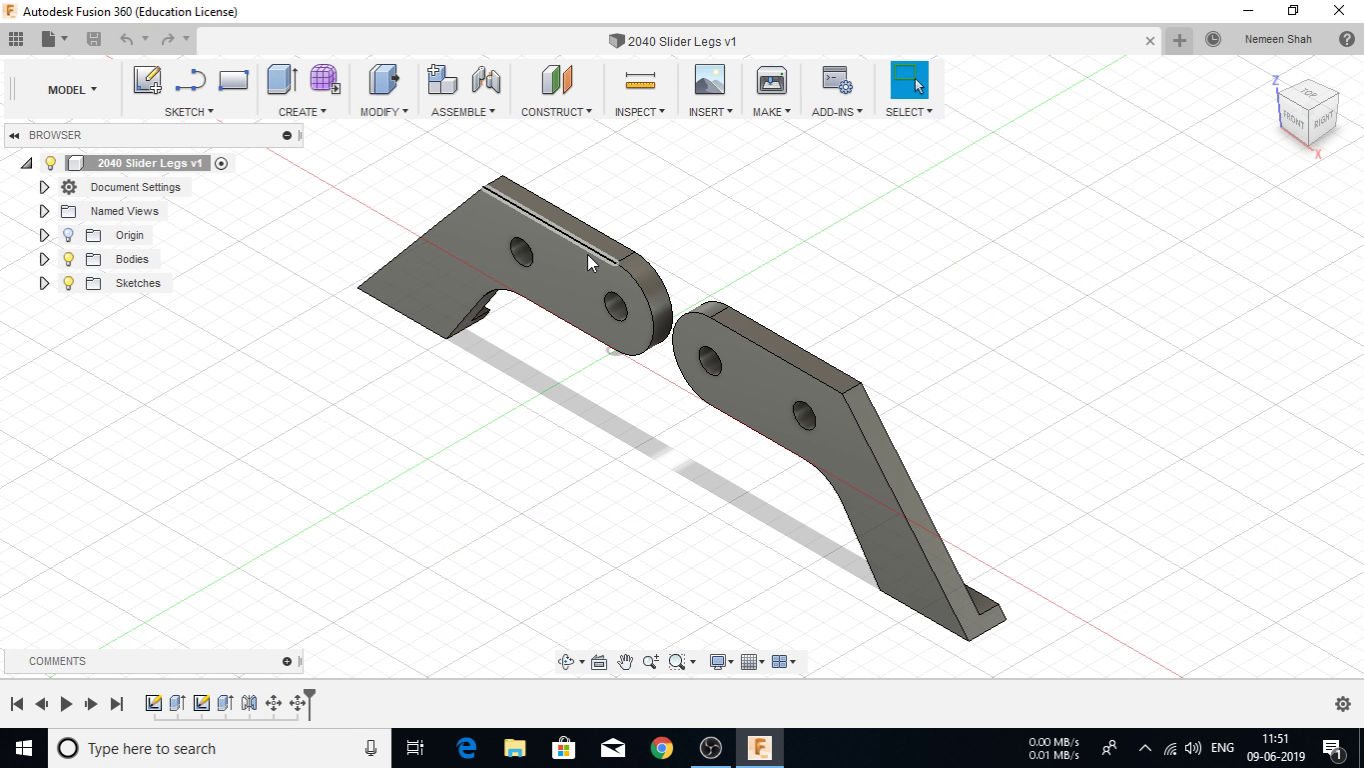Screen dimensions: 1364x768
Task: Click the Fit zoom window tool
Action: tap(677, 662)
